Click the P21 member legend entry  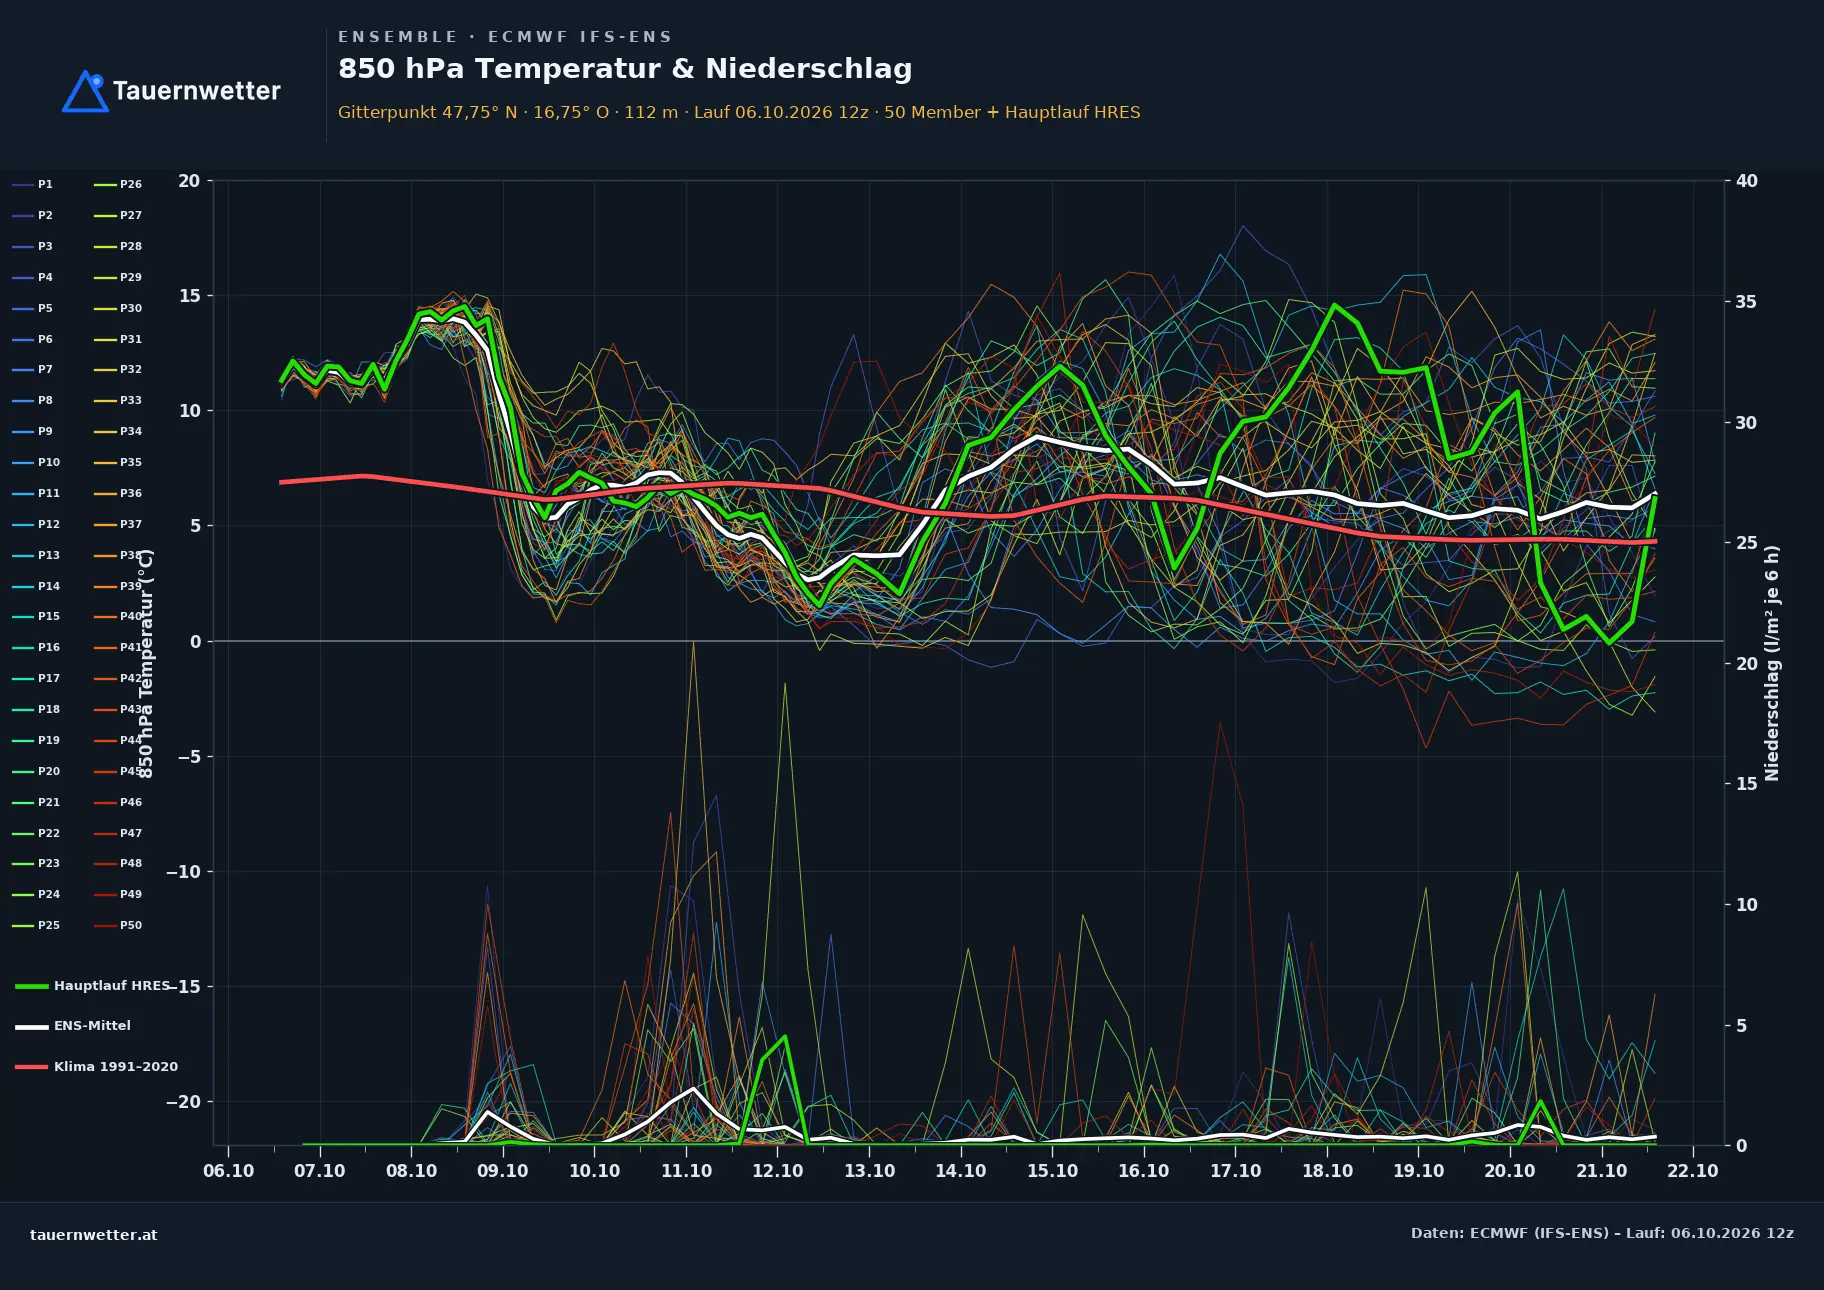click(36, 802)
